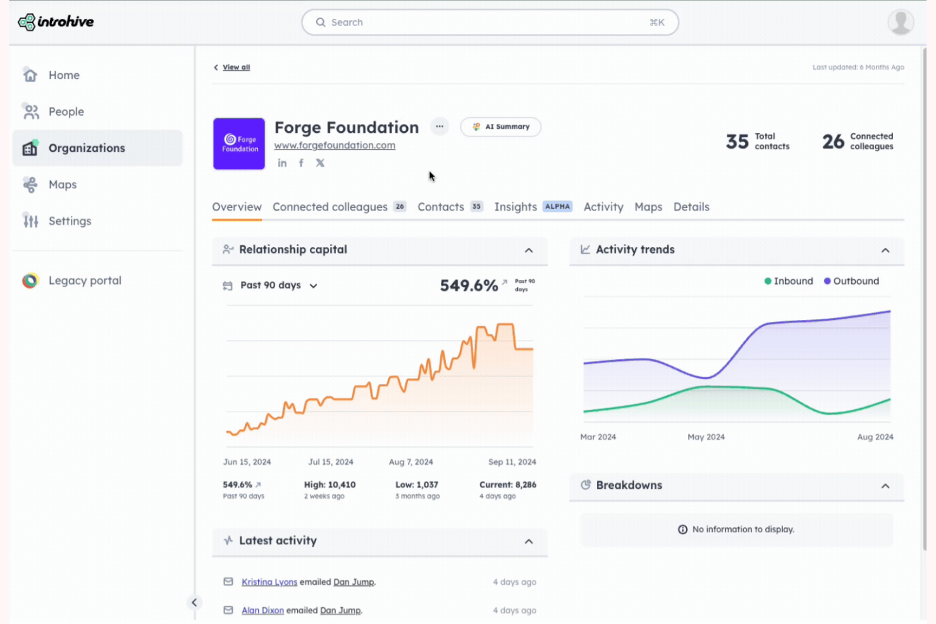Click the email icon in Kristina Lyons row
The width and height of the screenshot is (936, 624).
(228, 582)
